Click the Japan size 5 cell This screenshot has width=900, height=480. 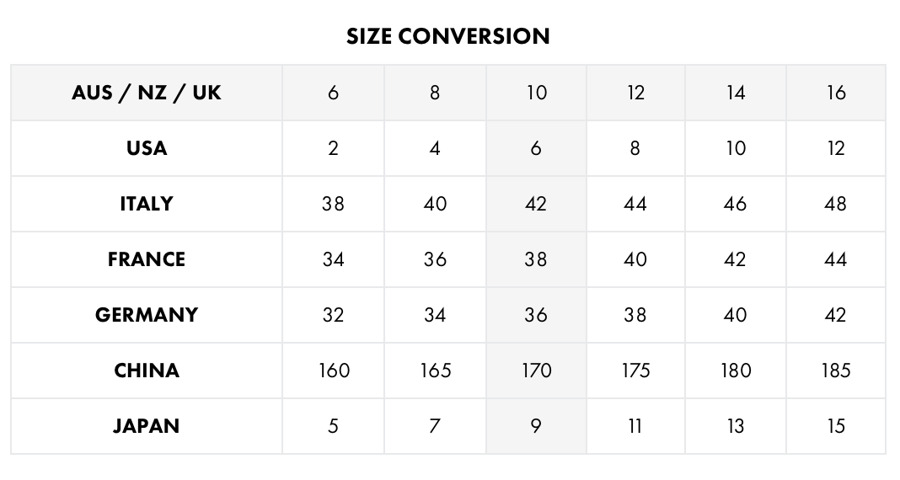(x=333, y=426)
